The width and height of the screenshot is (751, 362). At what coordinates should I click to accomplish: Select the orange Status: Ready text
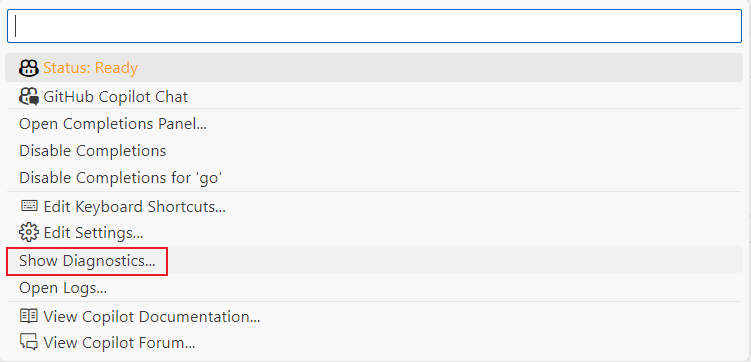point(91,68)
